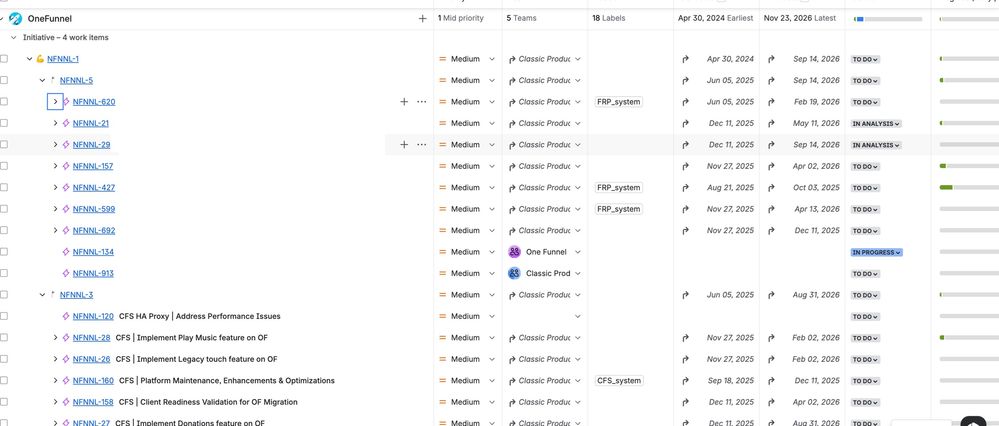Viewport: 999px width, 426px height.
Task: Click the start date rollup arrow for NFNNL-427
Action: coord(686,187)
